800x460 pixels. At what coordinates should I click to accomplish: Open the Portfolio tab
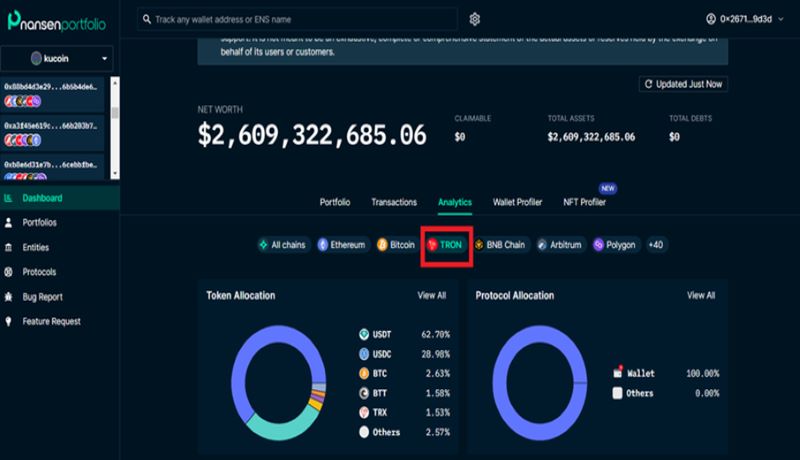click(x=335, y=202)
